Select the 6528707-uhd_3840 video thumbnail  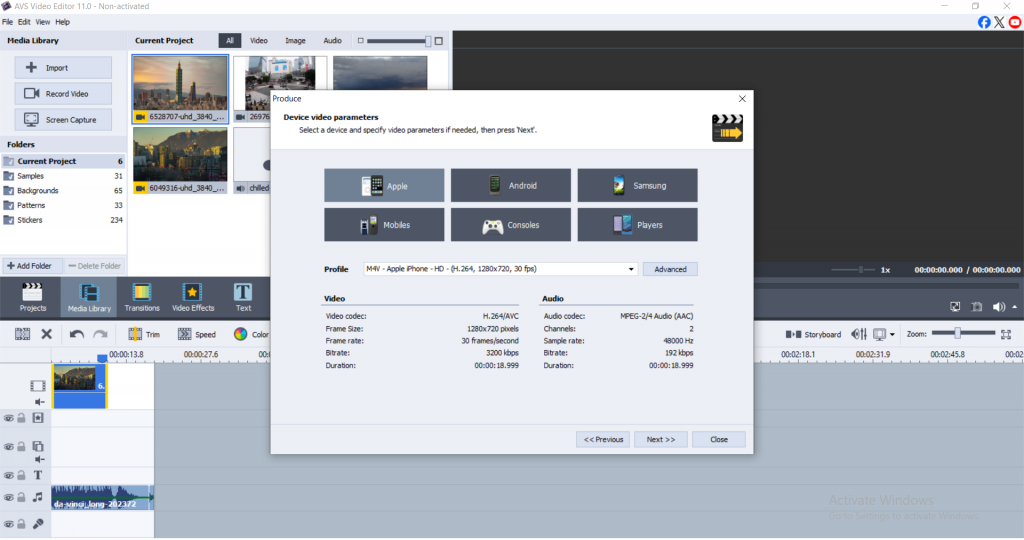[x=180, y=89]
